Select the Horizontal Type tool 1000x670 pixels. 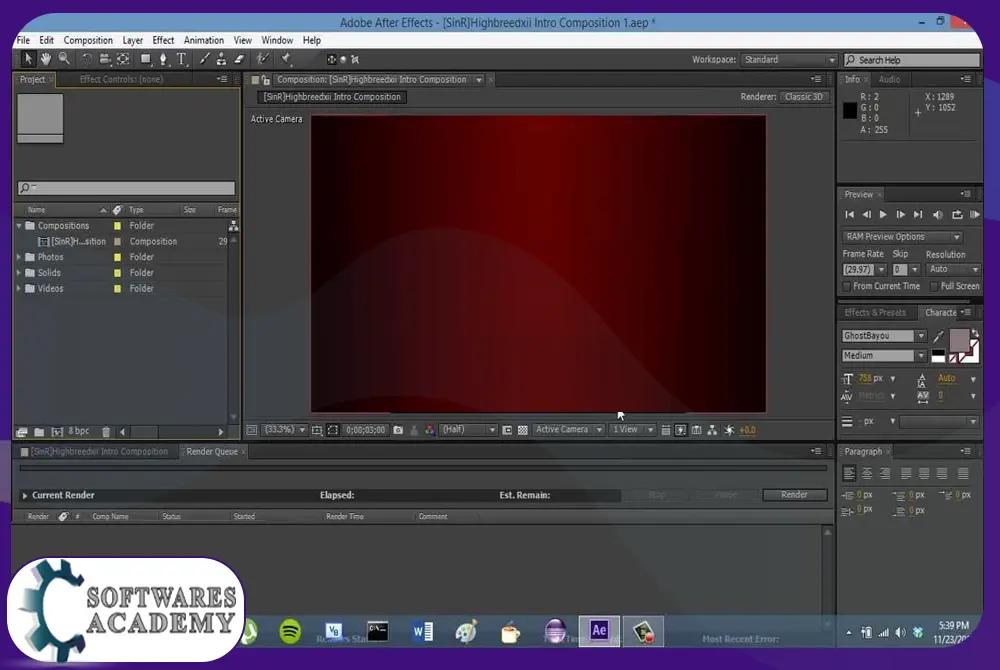(x=182, y=59)
